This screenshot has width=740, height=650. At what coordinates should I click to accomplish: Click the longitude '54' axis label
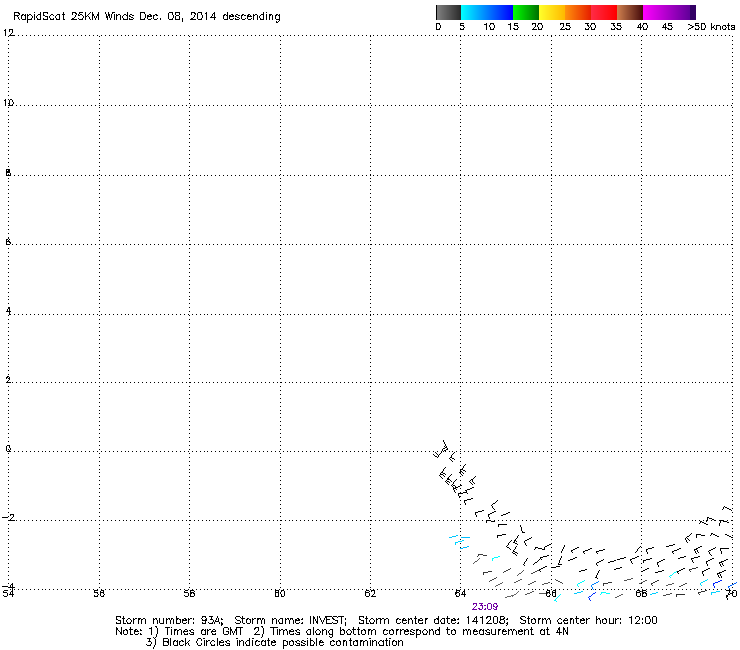8,593
